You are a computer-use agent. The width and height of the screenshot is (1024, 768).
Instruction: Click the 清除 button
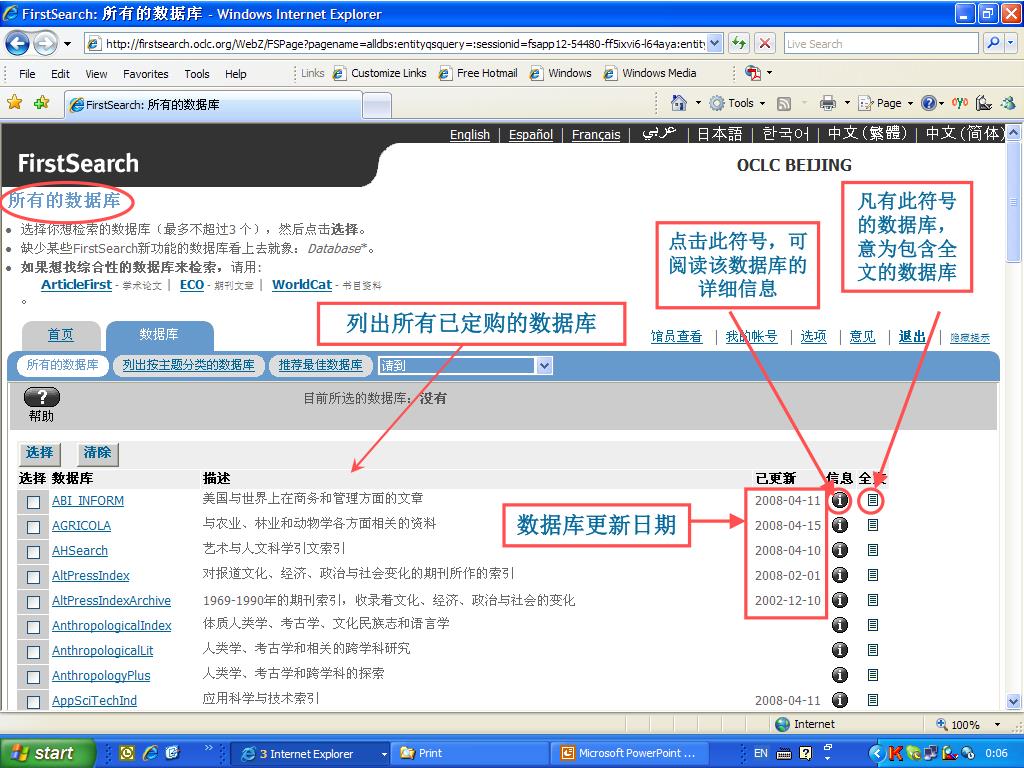pos(97,453)
